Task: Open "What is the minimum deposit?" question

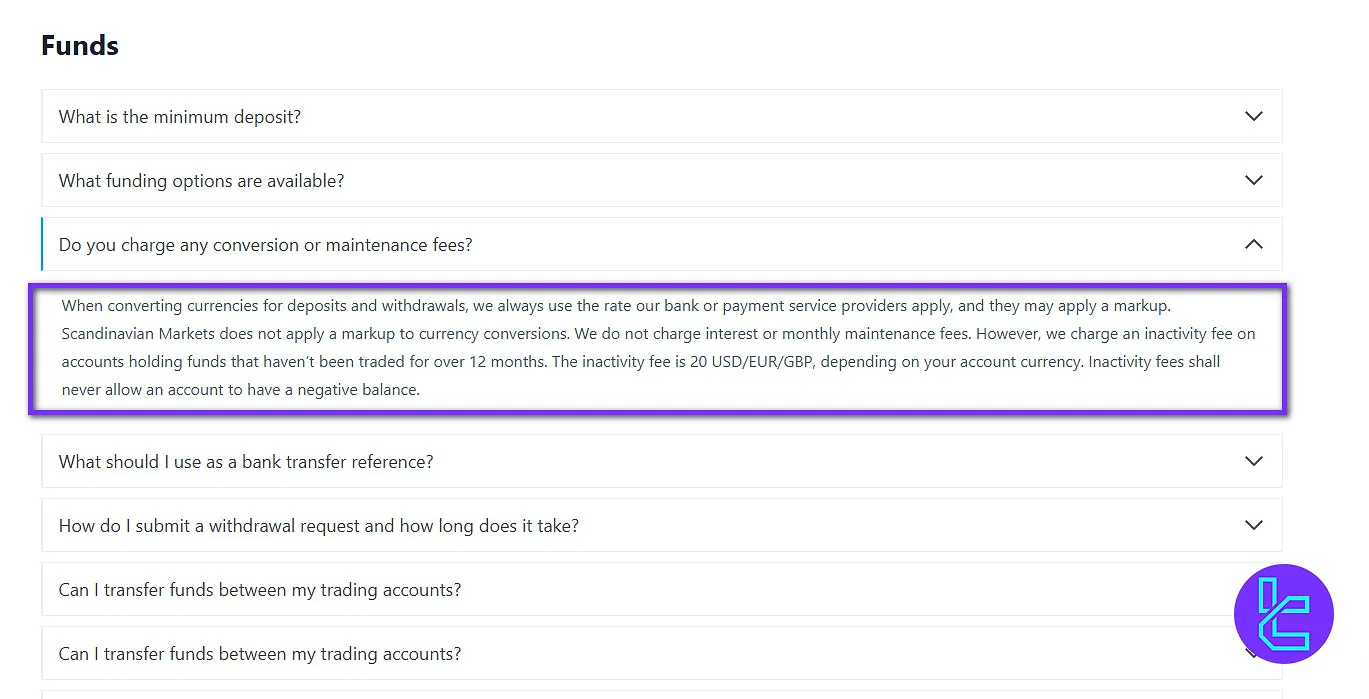Action: [180, 117]
